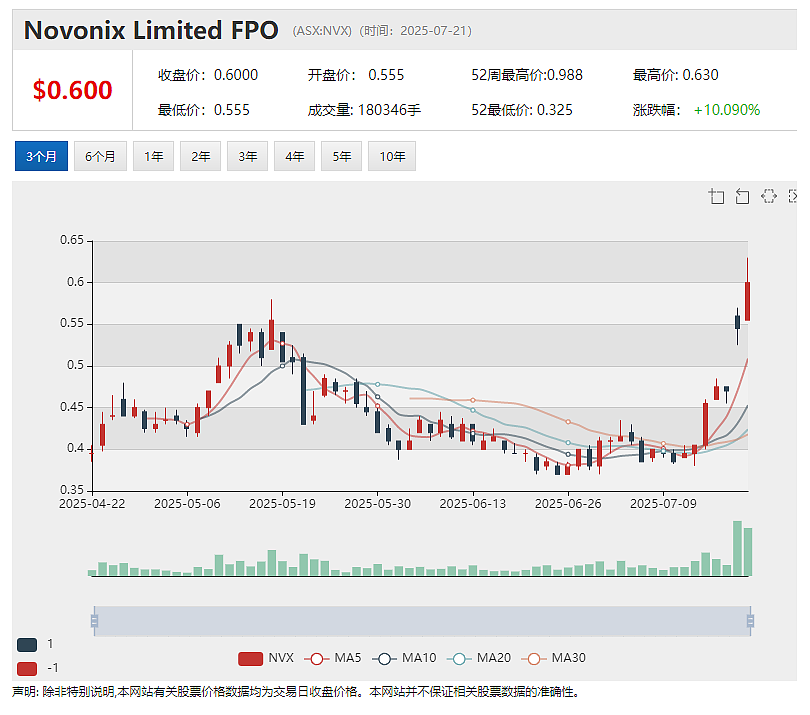Toggle the MA30 legend marker
Screen dimensions: 810x715
[x=534, y=659]
